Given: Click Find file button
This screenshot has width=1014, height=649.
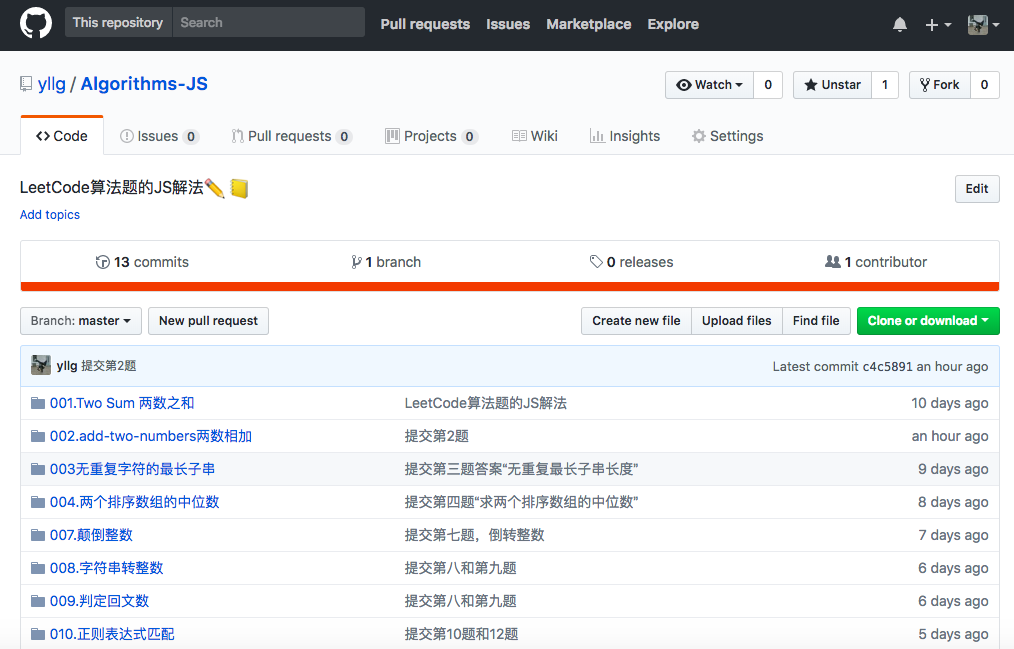Looking at the screenshot, I should click(x=816, y=321).
